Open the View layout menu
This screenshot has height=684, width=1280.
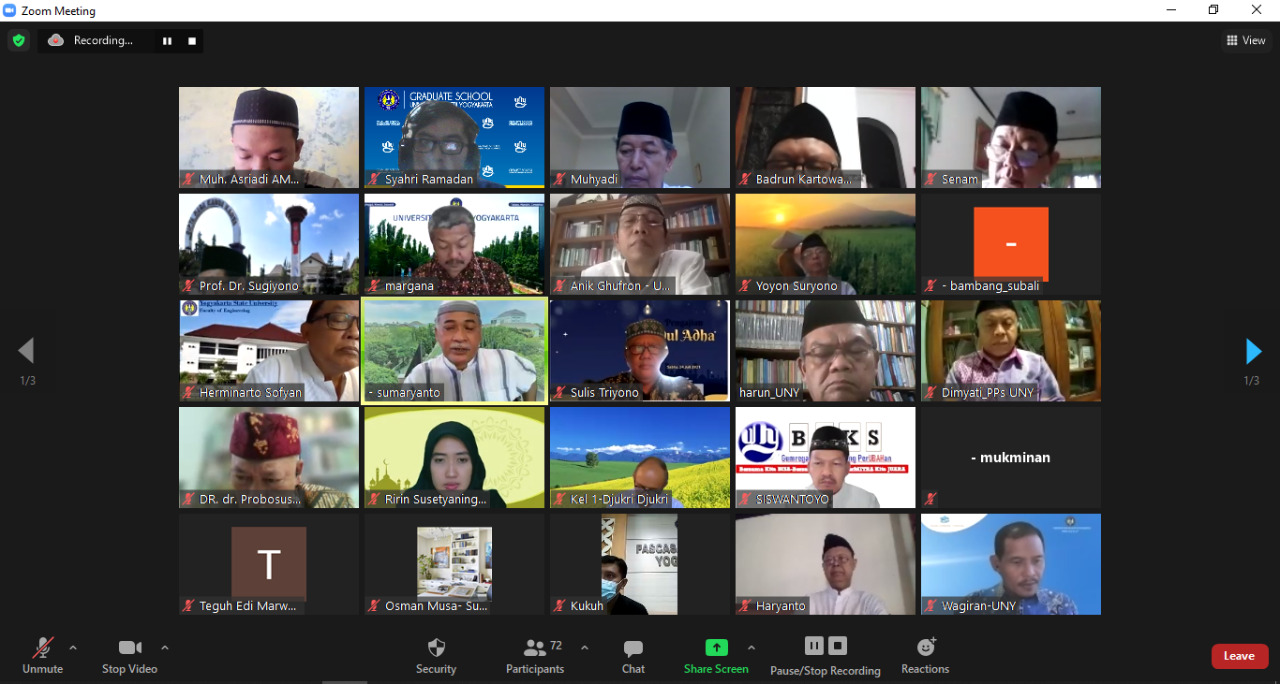1246,41
